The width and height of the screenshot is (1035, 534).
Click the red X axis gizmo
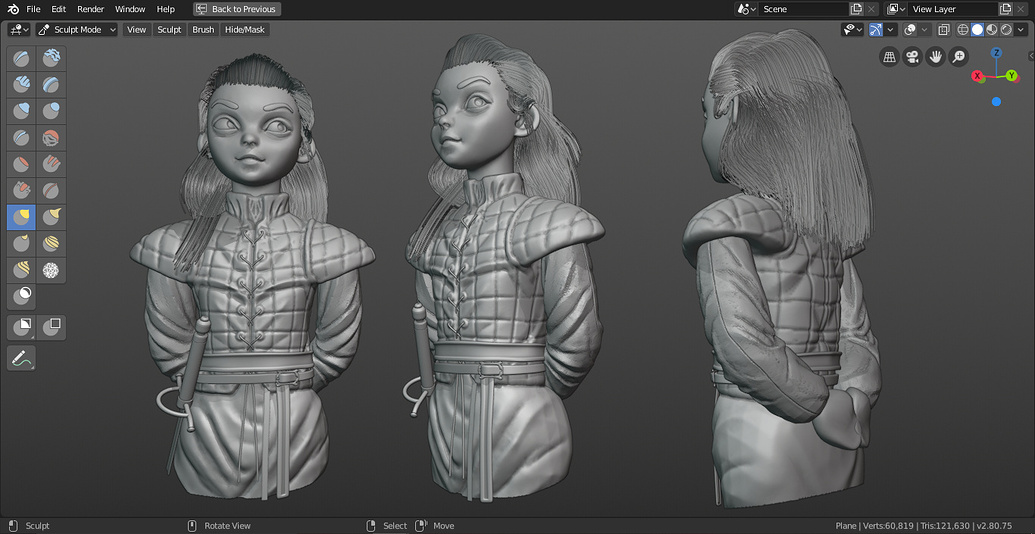pos(978,76)
